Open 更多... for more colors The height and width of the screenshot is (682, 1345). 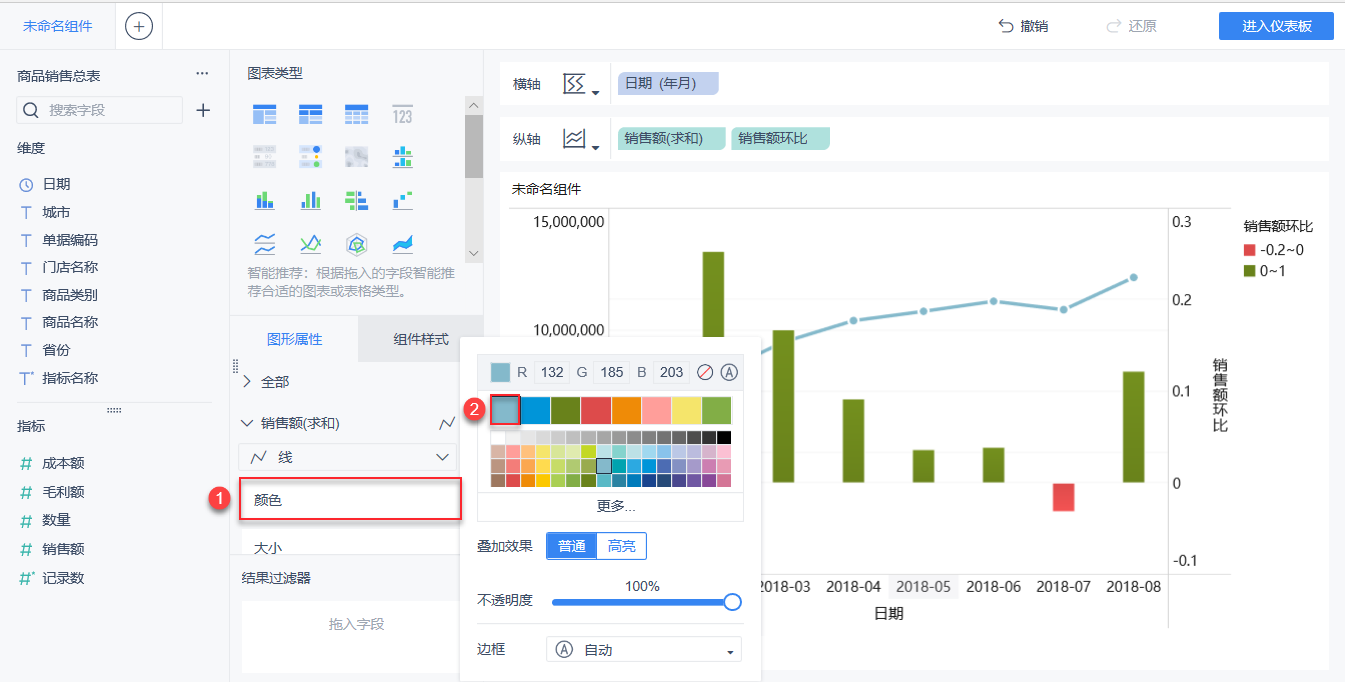click(616, 506)
